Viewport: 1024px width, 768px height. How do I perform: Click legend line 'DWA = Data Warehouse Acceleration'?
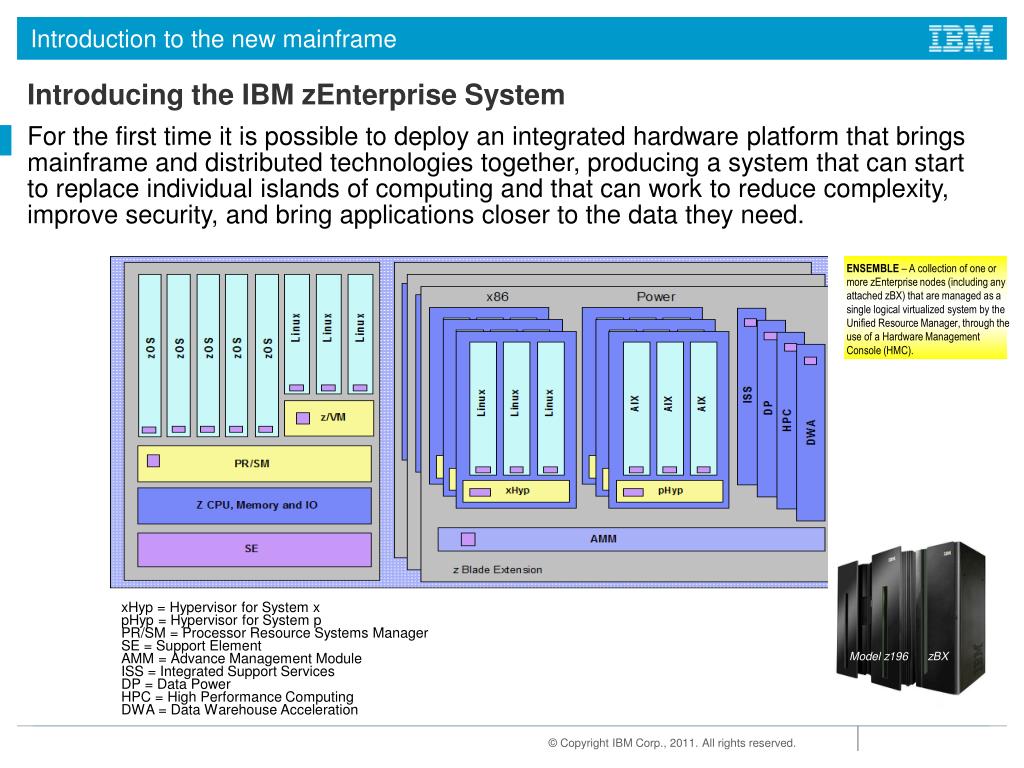pyautogui.click(x=240, y=710)
